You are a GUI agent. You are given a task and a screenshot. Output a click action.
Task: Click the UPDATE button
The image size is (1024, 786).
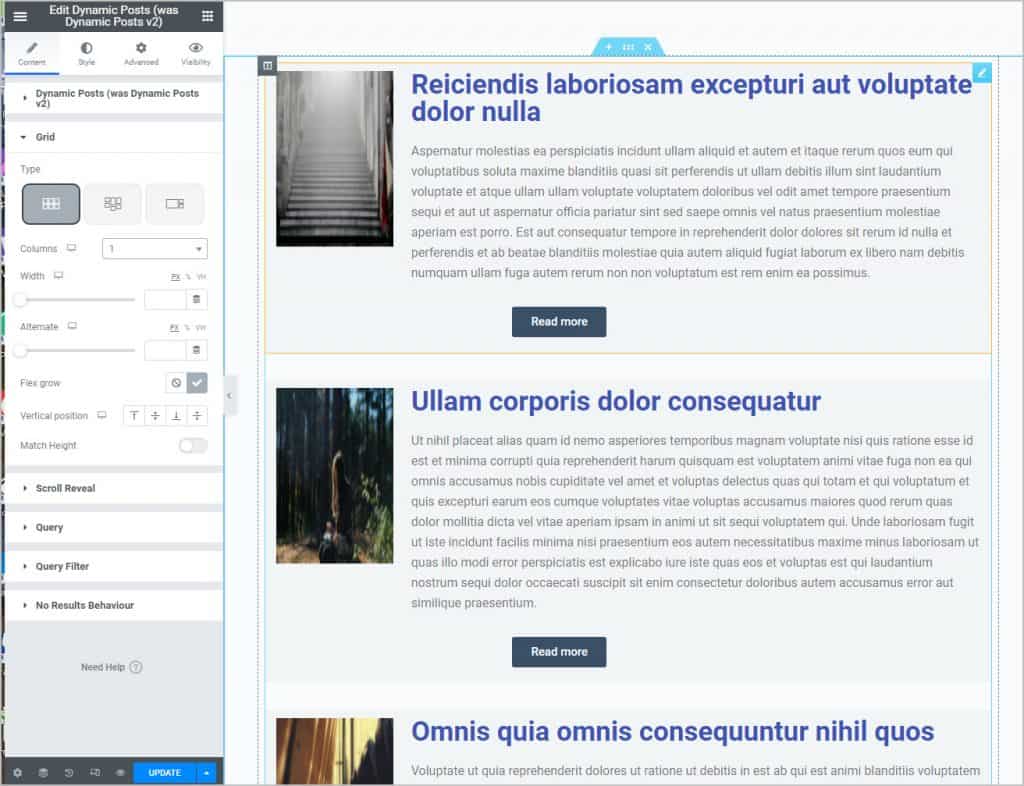tap(165, 773)
